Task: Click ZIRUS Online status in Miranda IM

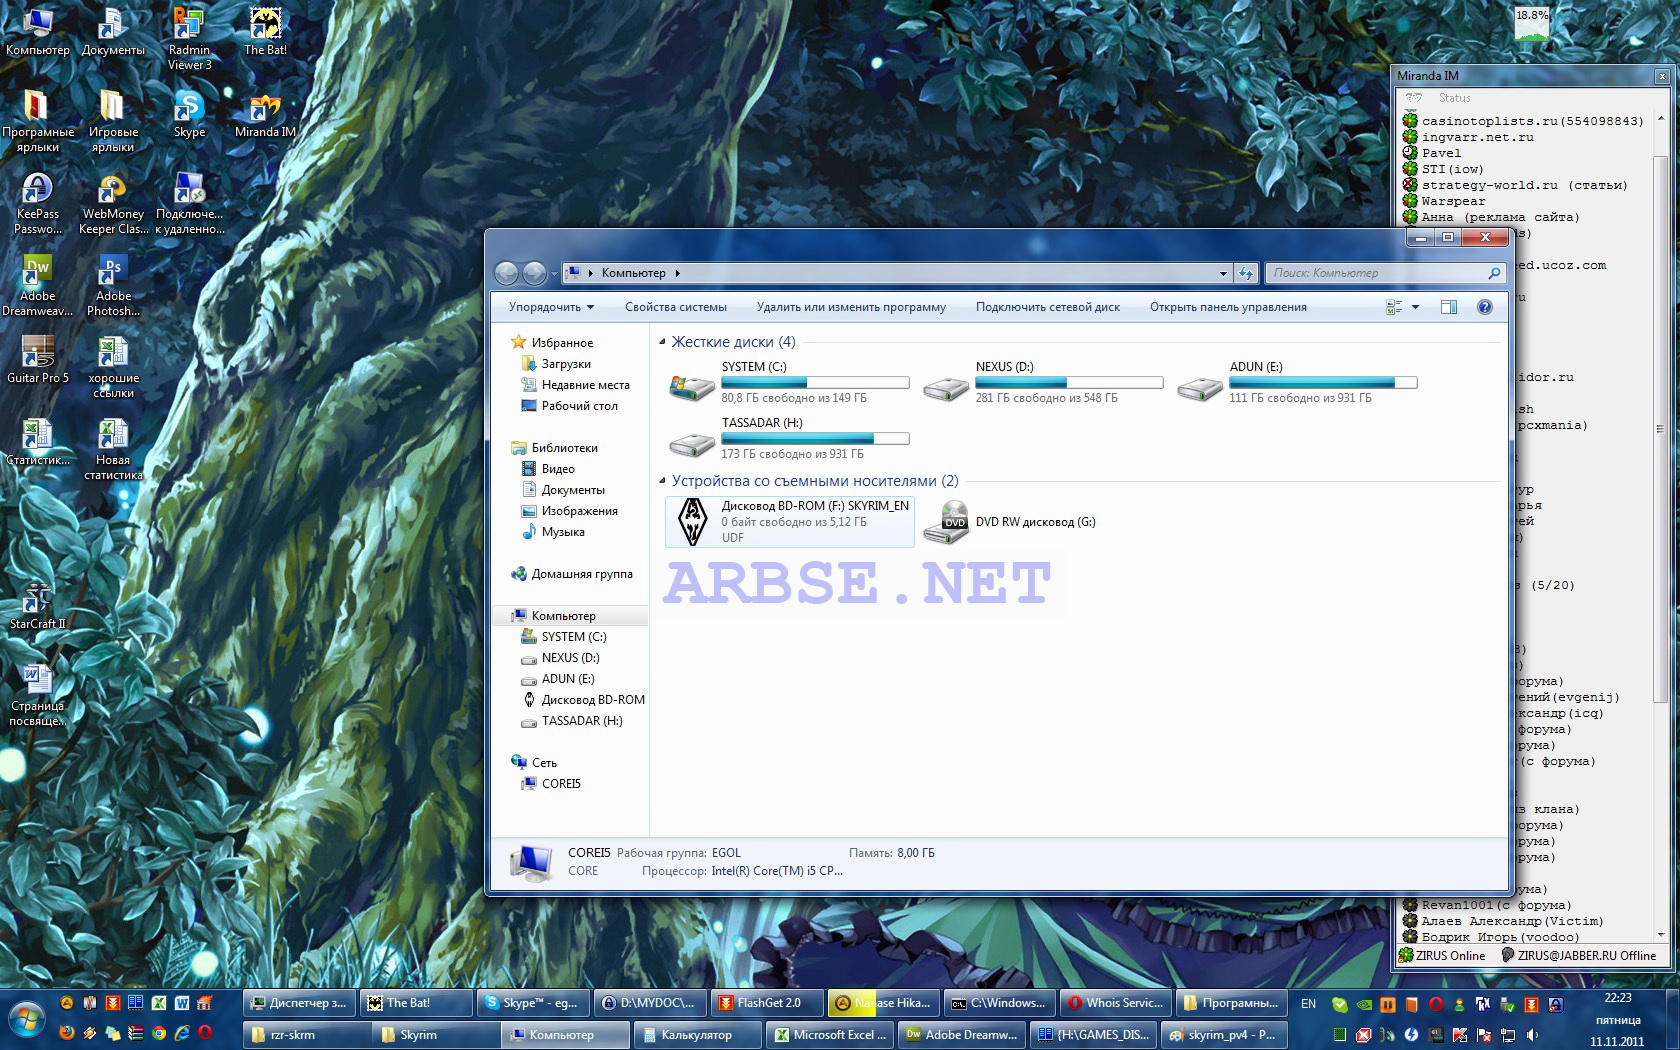Action: click(1442, 956)
